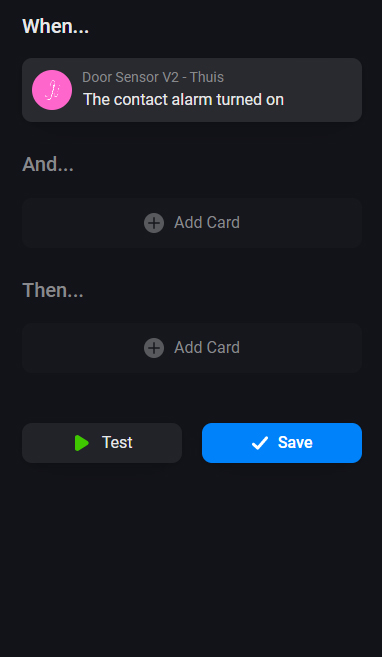The height and width of the screenshot is (657, 382).
Task: Save the flow with the blue button
Action: click(282, 443)
